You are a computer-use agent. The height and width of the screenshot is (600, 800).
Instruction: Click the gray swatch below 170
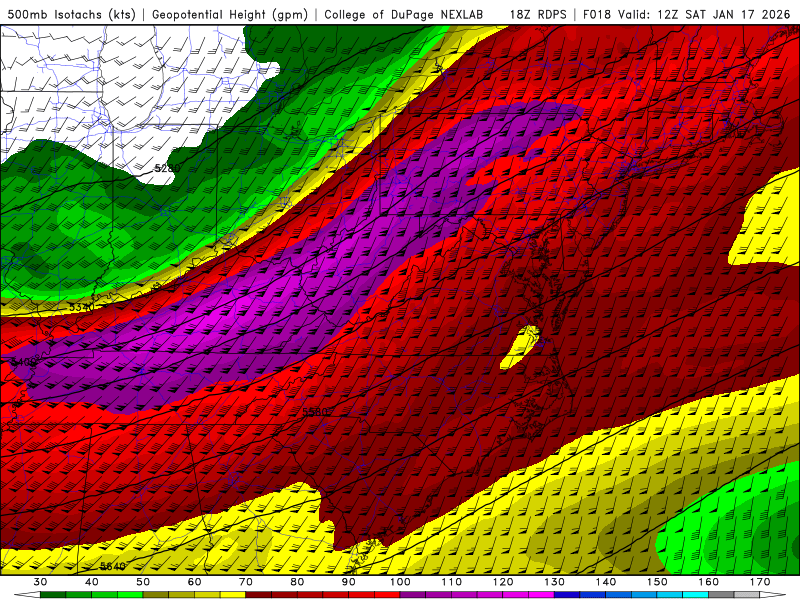pyautogui.click(x=747, y=595)
